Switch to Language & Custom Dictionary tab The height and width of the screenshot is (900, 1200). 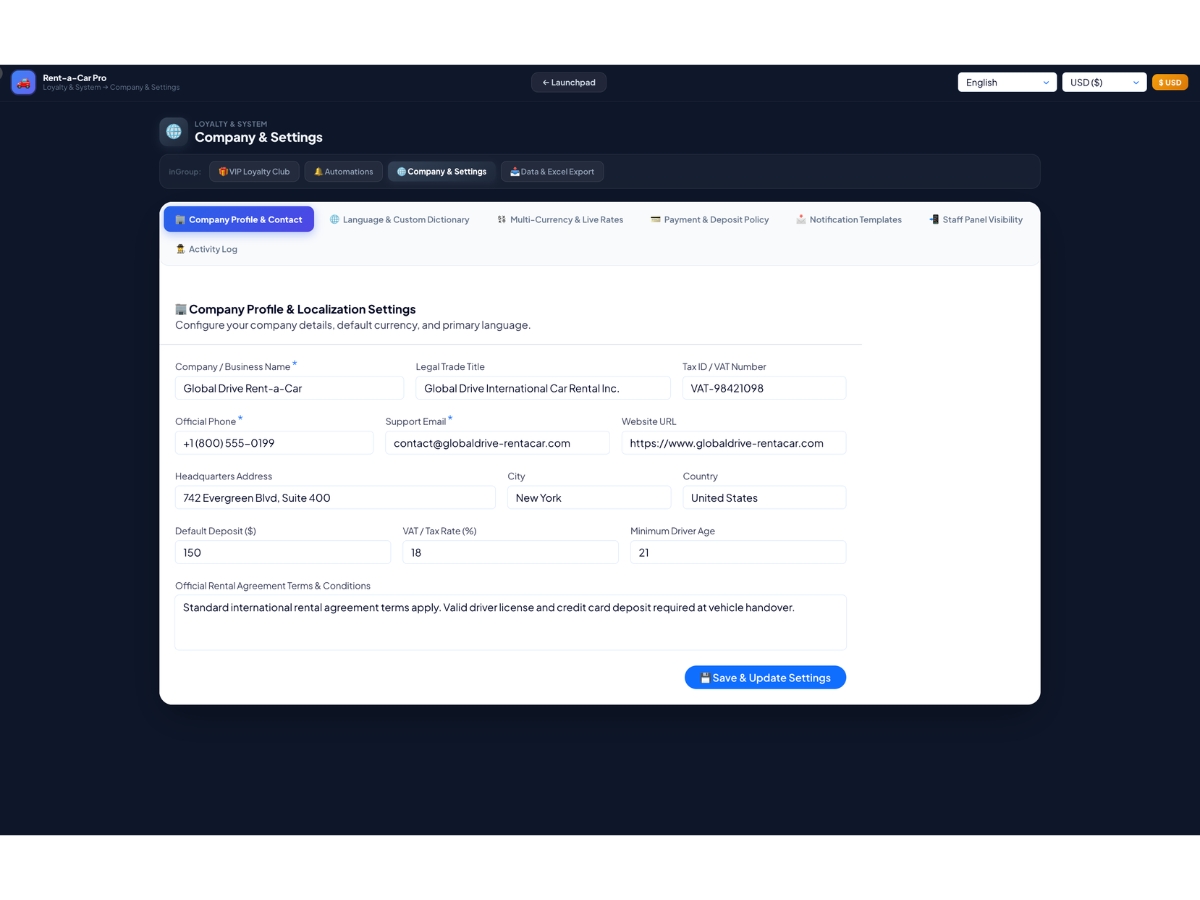pos(400,219)
